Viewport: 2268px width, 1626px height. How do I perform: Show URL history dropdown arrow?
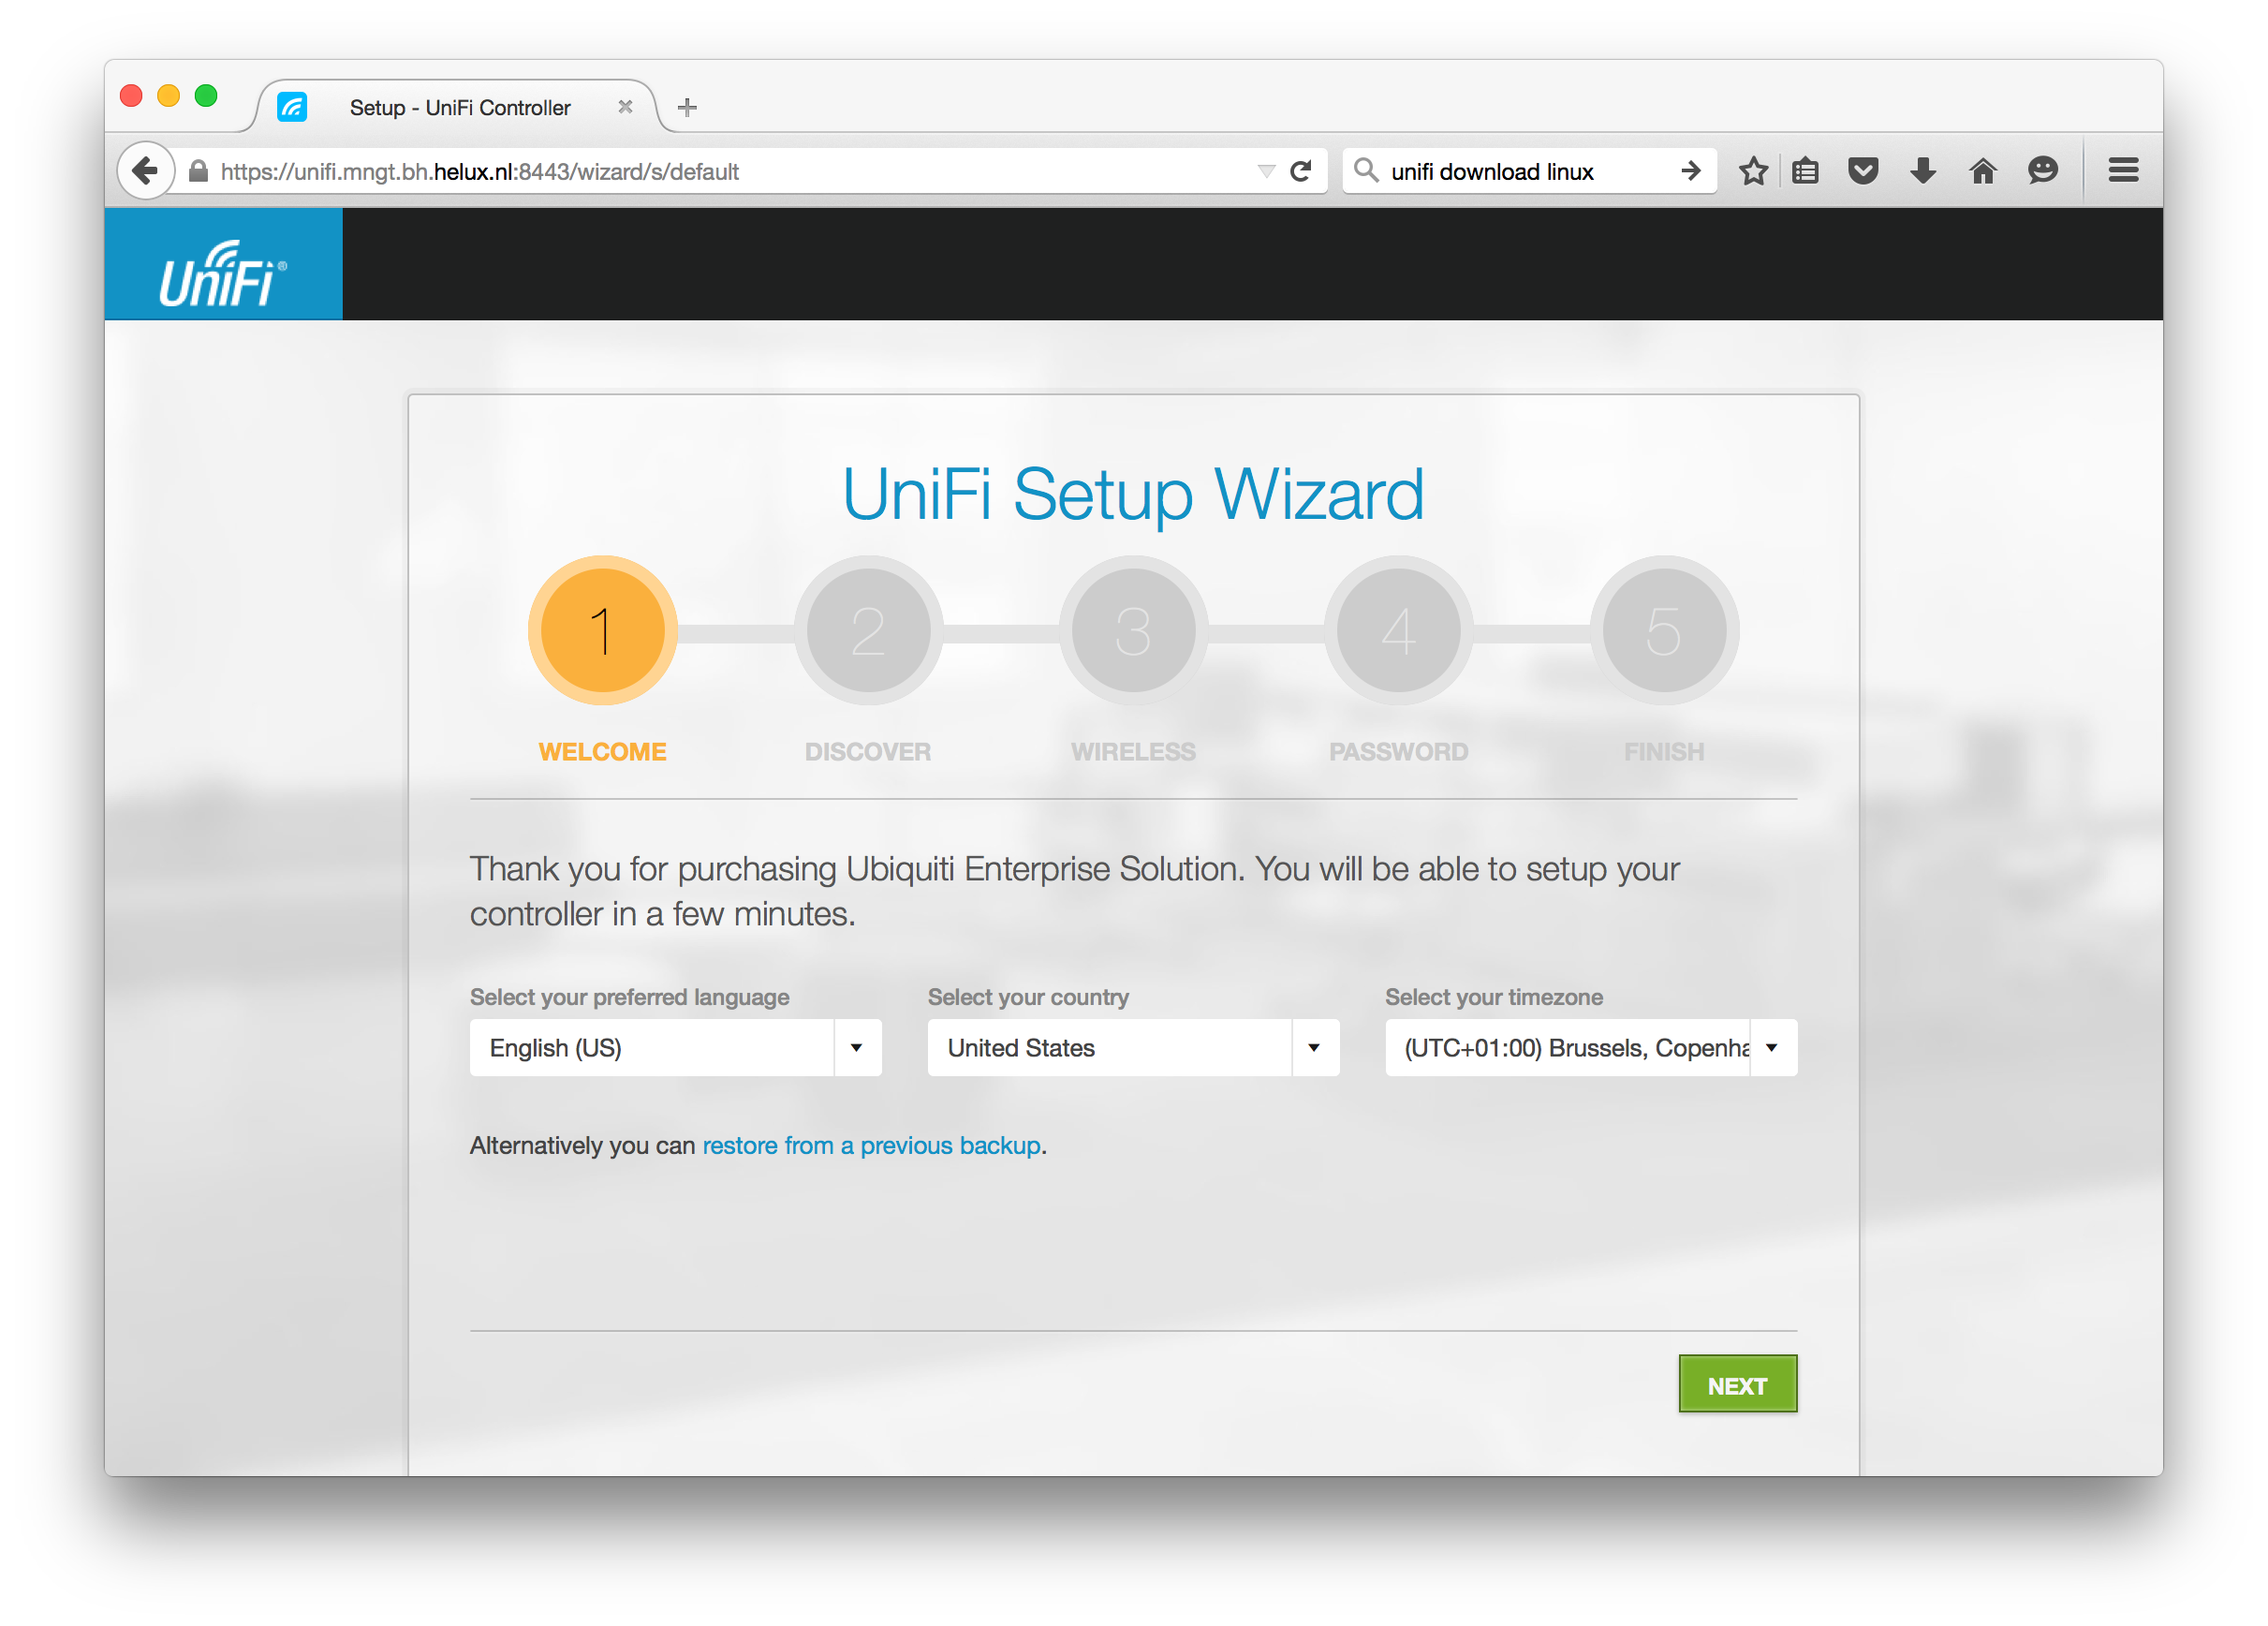(x=1266, y=171)
